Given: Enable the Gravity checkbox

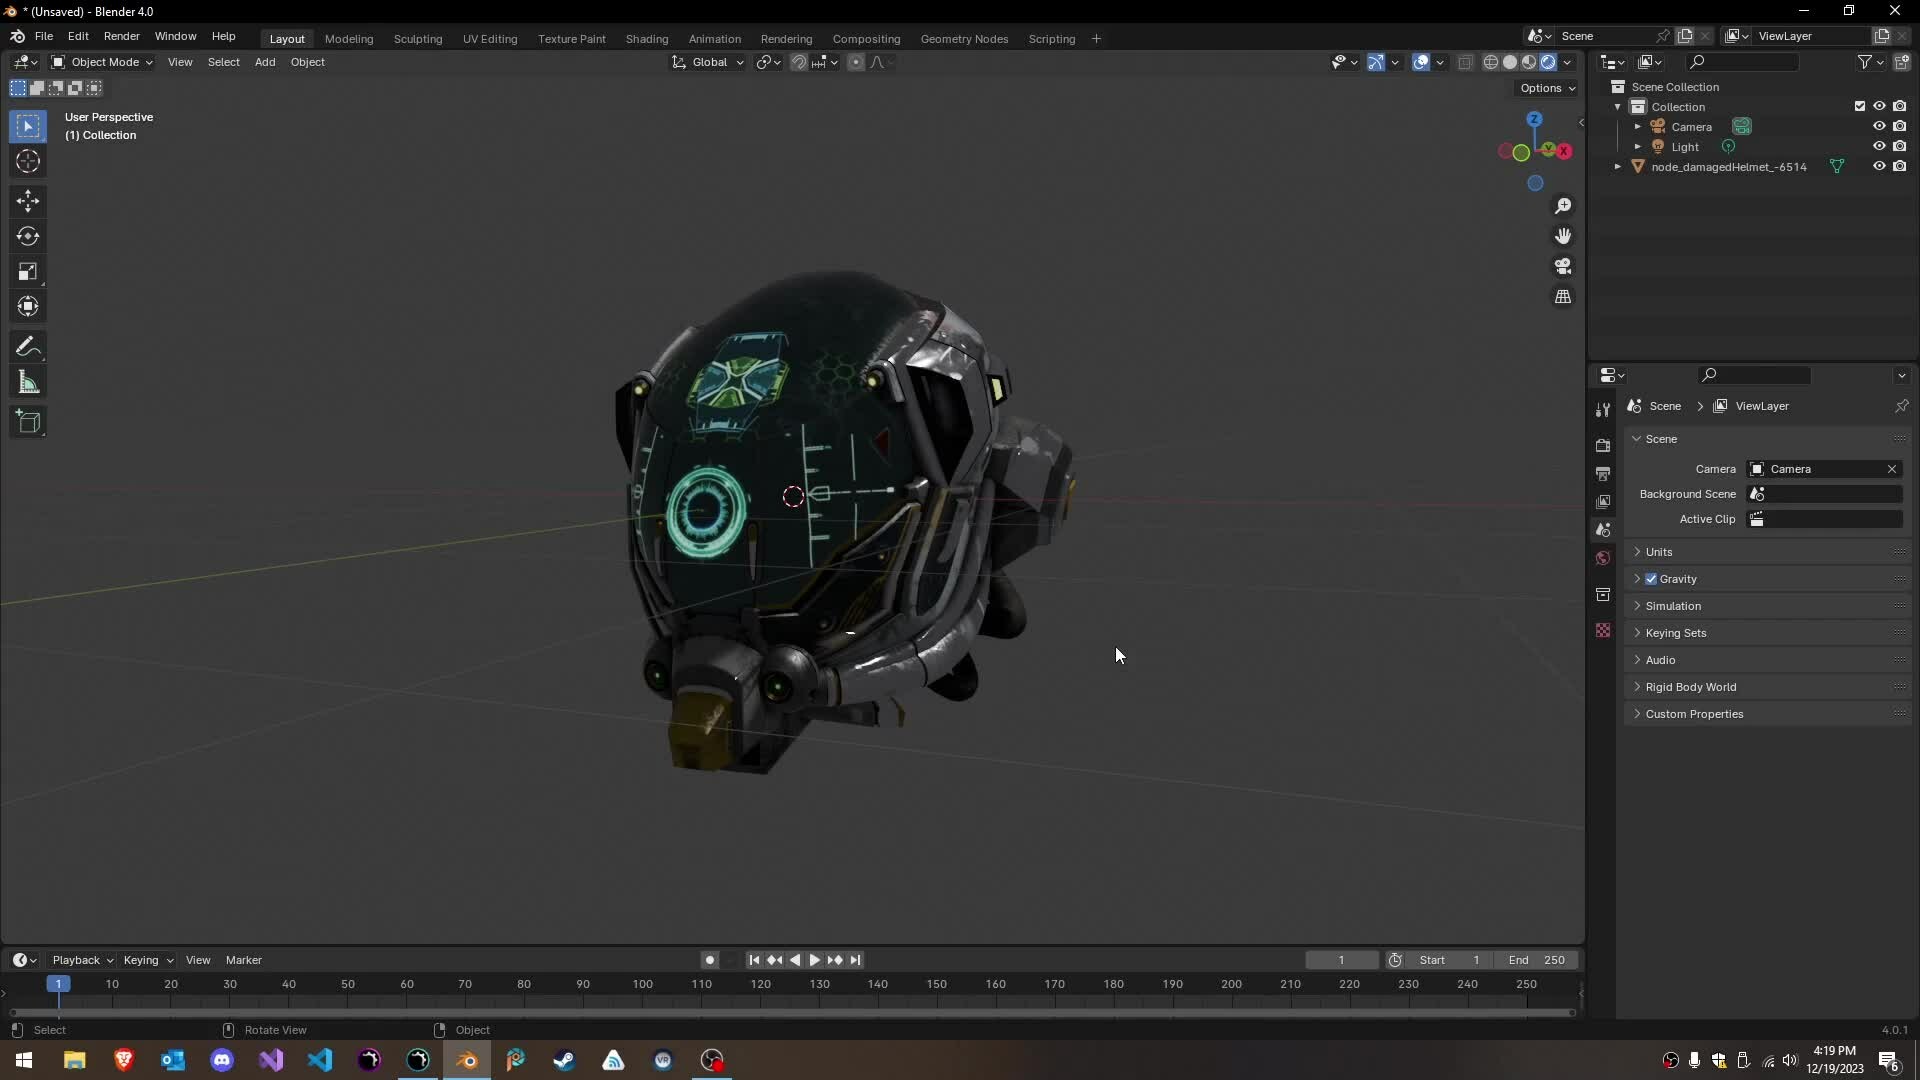Looking at the screenshot, I should pyautogui.click(x=1651, y=579).
